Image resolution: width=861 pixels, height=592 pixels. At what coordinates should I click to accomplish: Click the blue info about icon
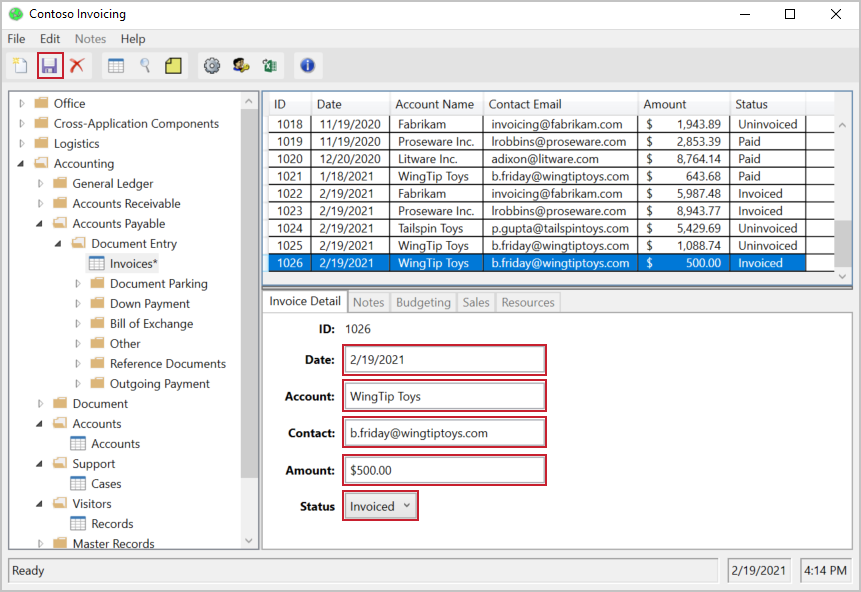click(x=308, y=66)
